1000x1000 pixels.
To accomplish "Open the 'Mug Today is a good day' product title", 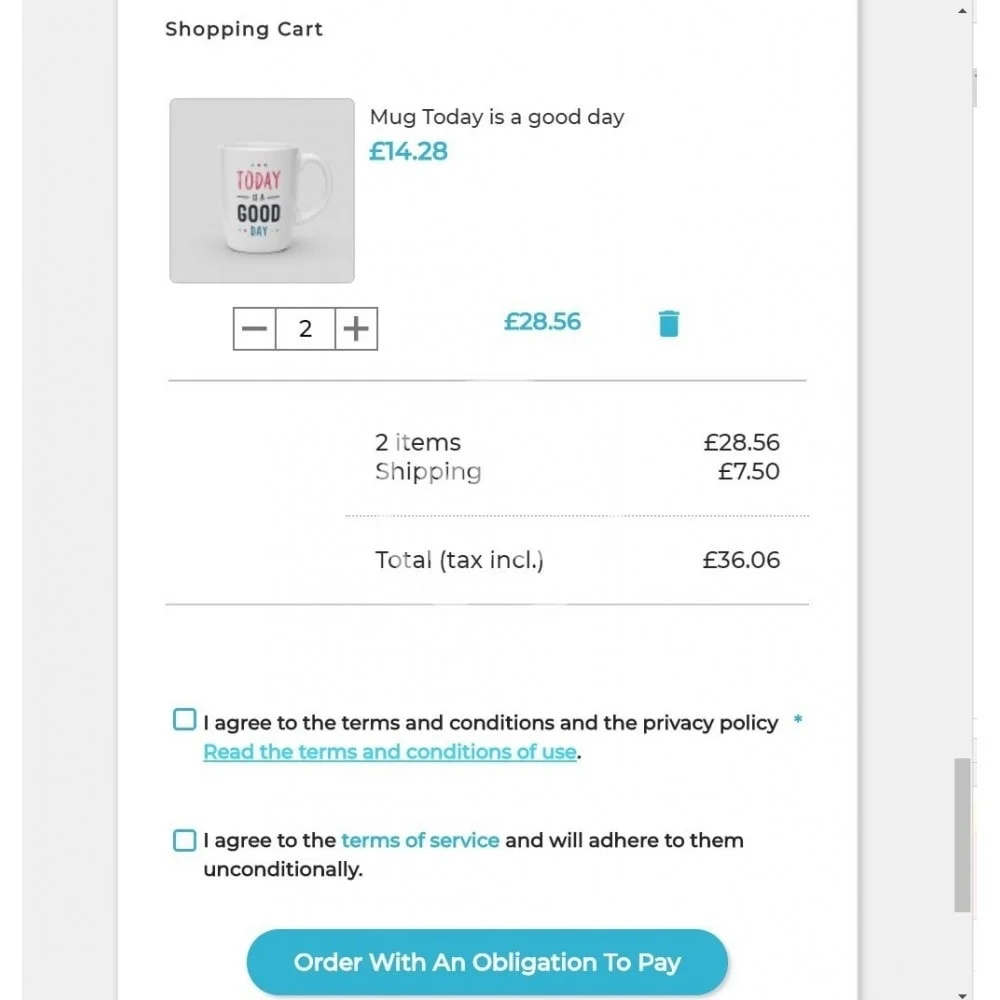I will point(496,117).
